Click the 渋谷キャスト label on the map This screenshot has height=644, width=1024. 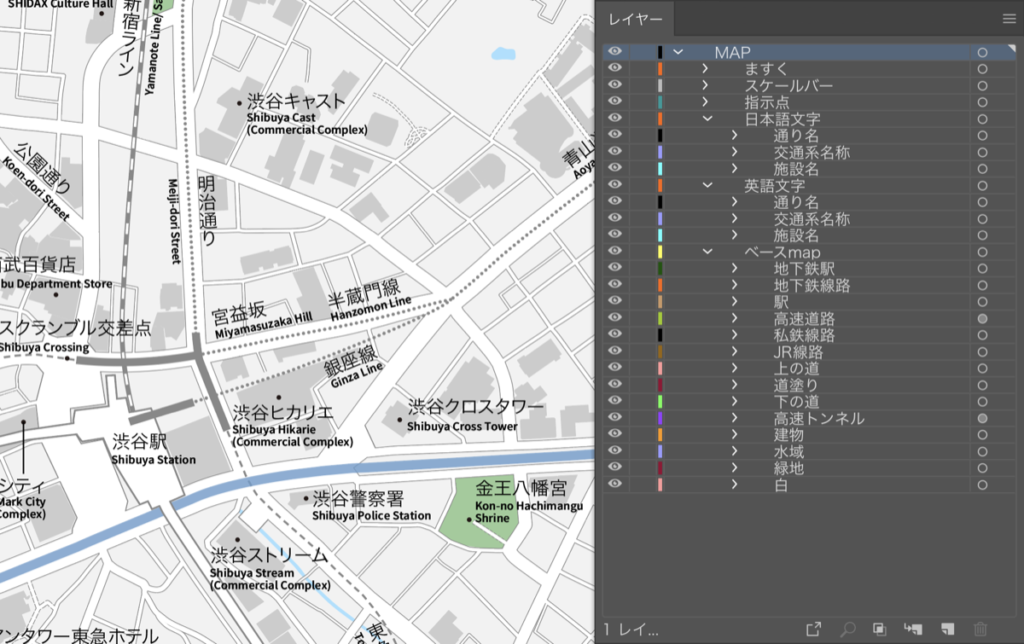point(296,101)
